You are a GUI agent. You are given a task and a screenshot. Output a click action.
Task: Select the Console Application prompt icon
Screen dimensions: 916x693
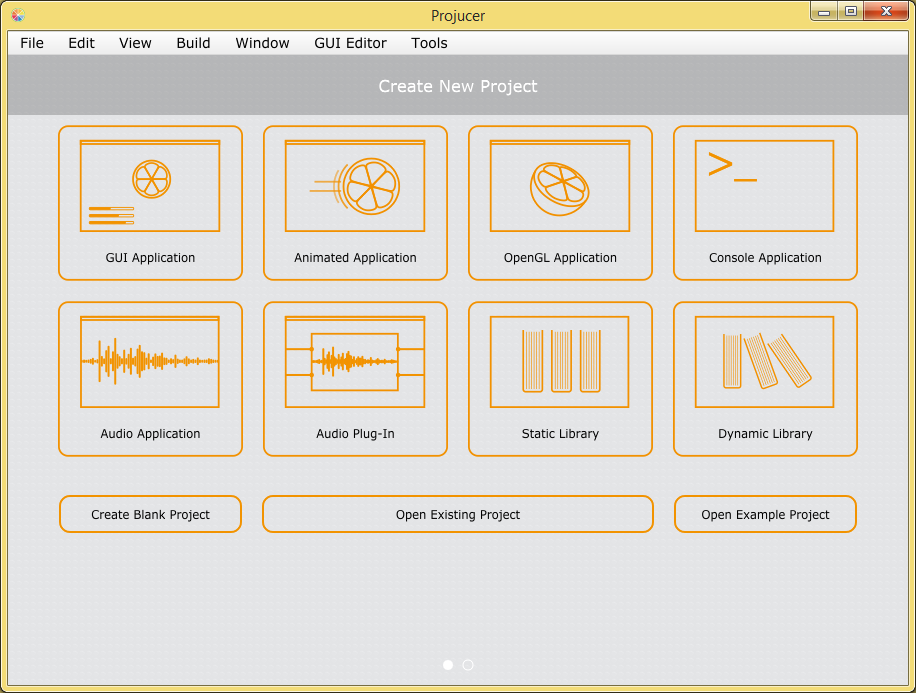point(765,186)
